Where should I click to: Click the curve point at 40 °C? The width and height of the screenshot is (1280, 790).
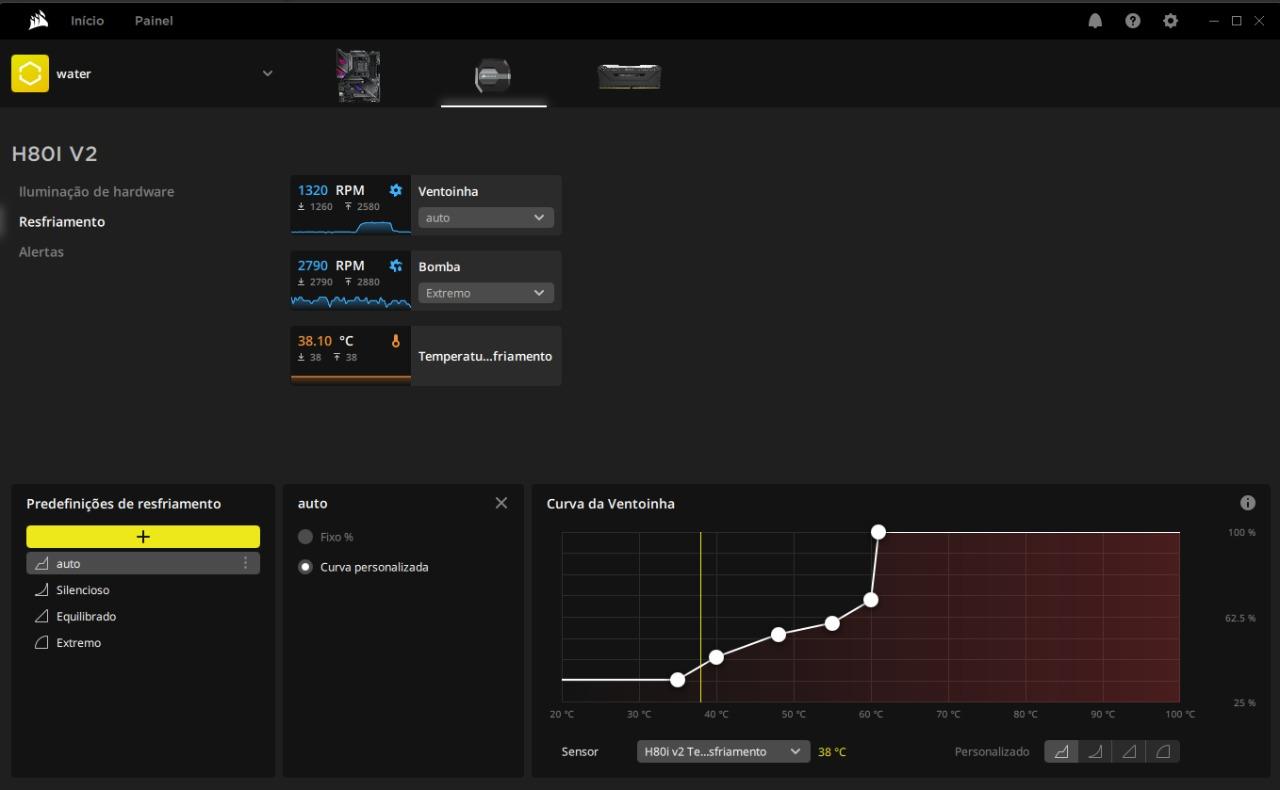tap(716, 657)
